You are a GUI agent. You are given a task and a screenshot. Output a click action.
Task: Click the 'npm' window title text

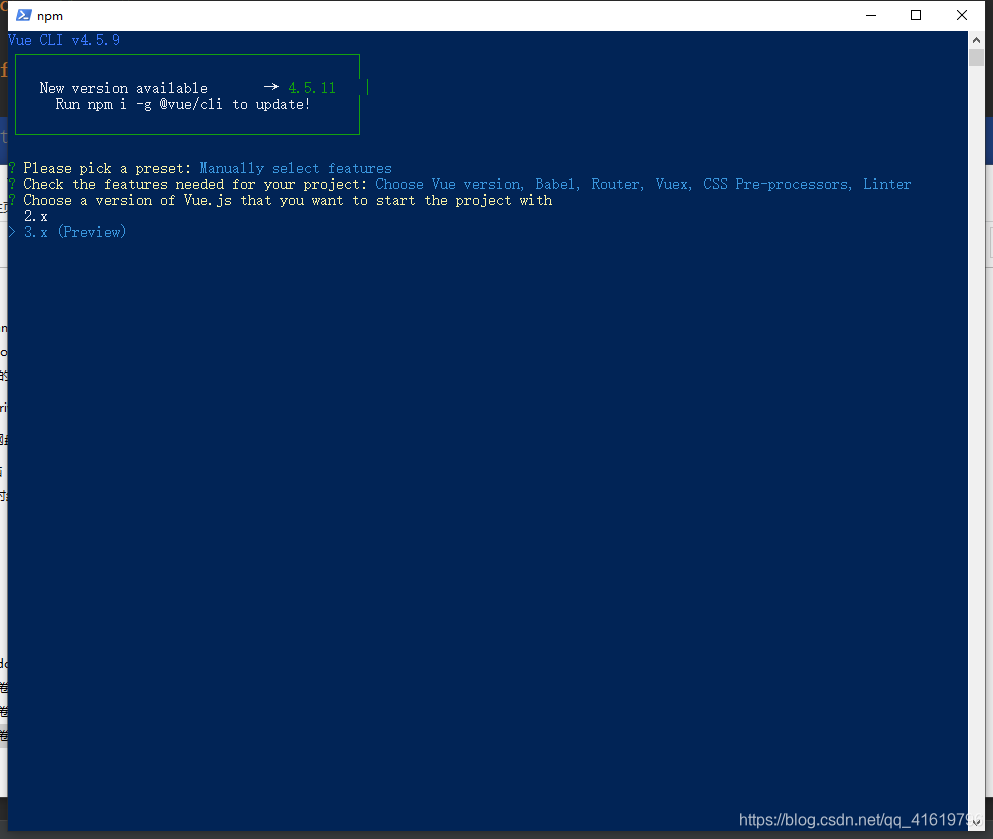(50, 16)
